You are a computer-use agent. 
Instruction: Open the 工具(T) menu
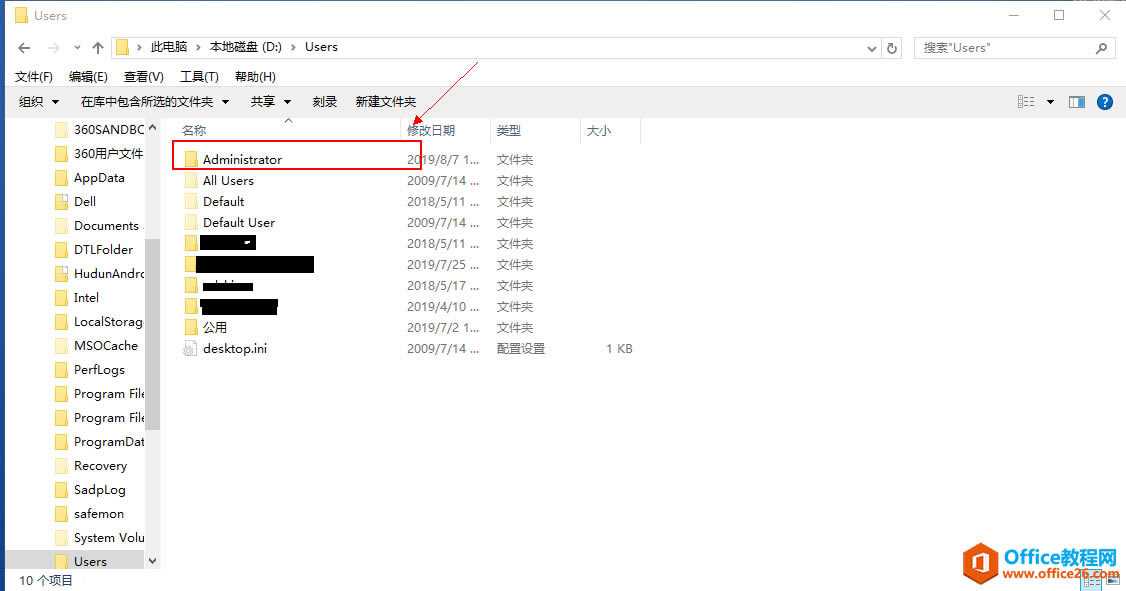(199, 77)
